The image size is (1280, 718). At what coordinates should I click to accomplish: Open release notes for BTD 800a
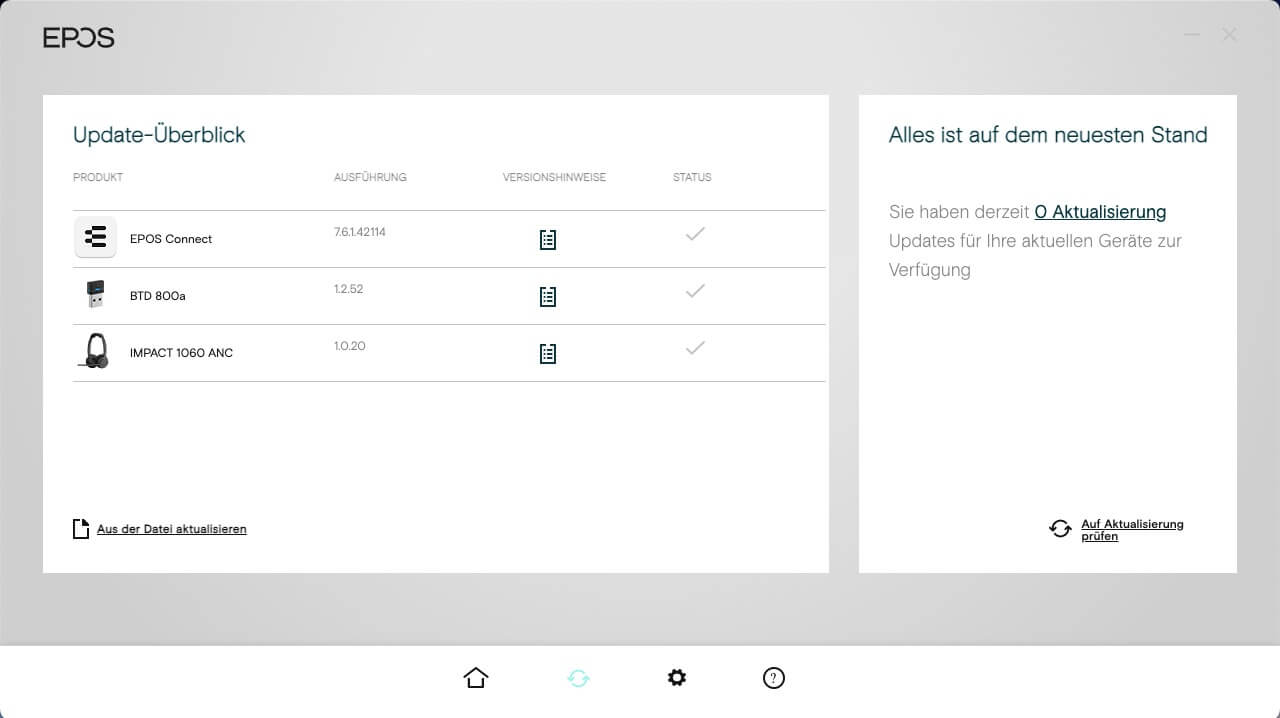click(547, 297)
